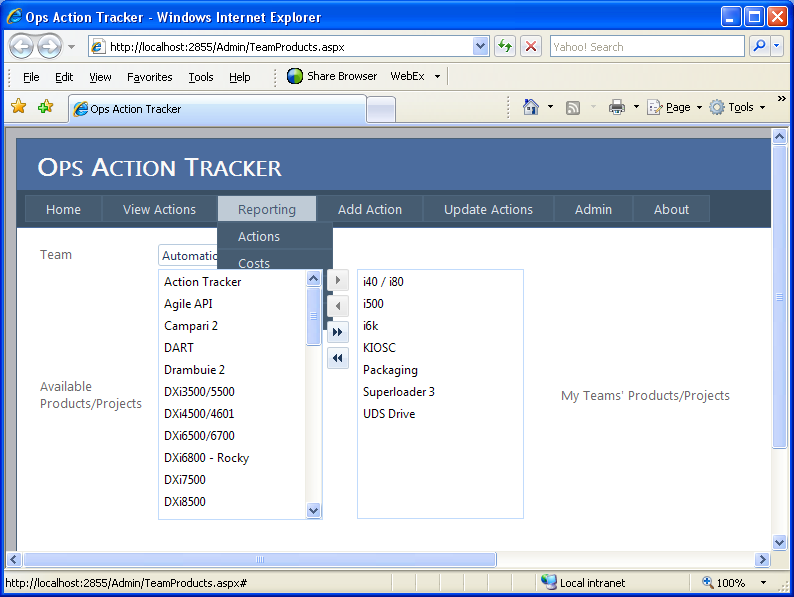Select KIOSC in team products list
Viewport: 794px width, 597px height.
pyautogui.click(x=440, y=348)
